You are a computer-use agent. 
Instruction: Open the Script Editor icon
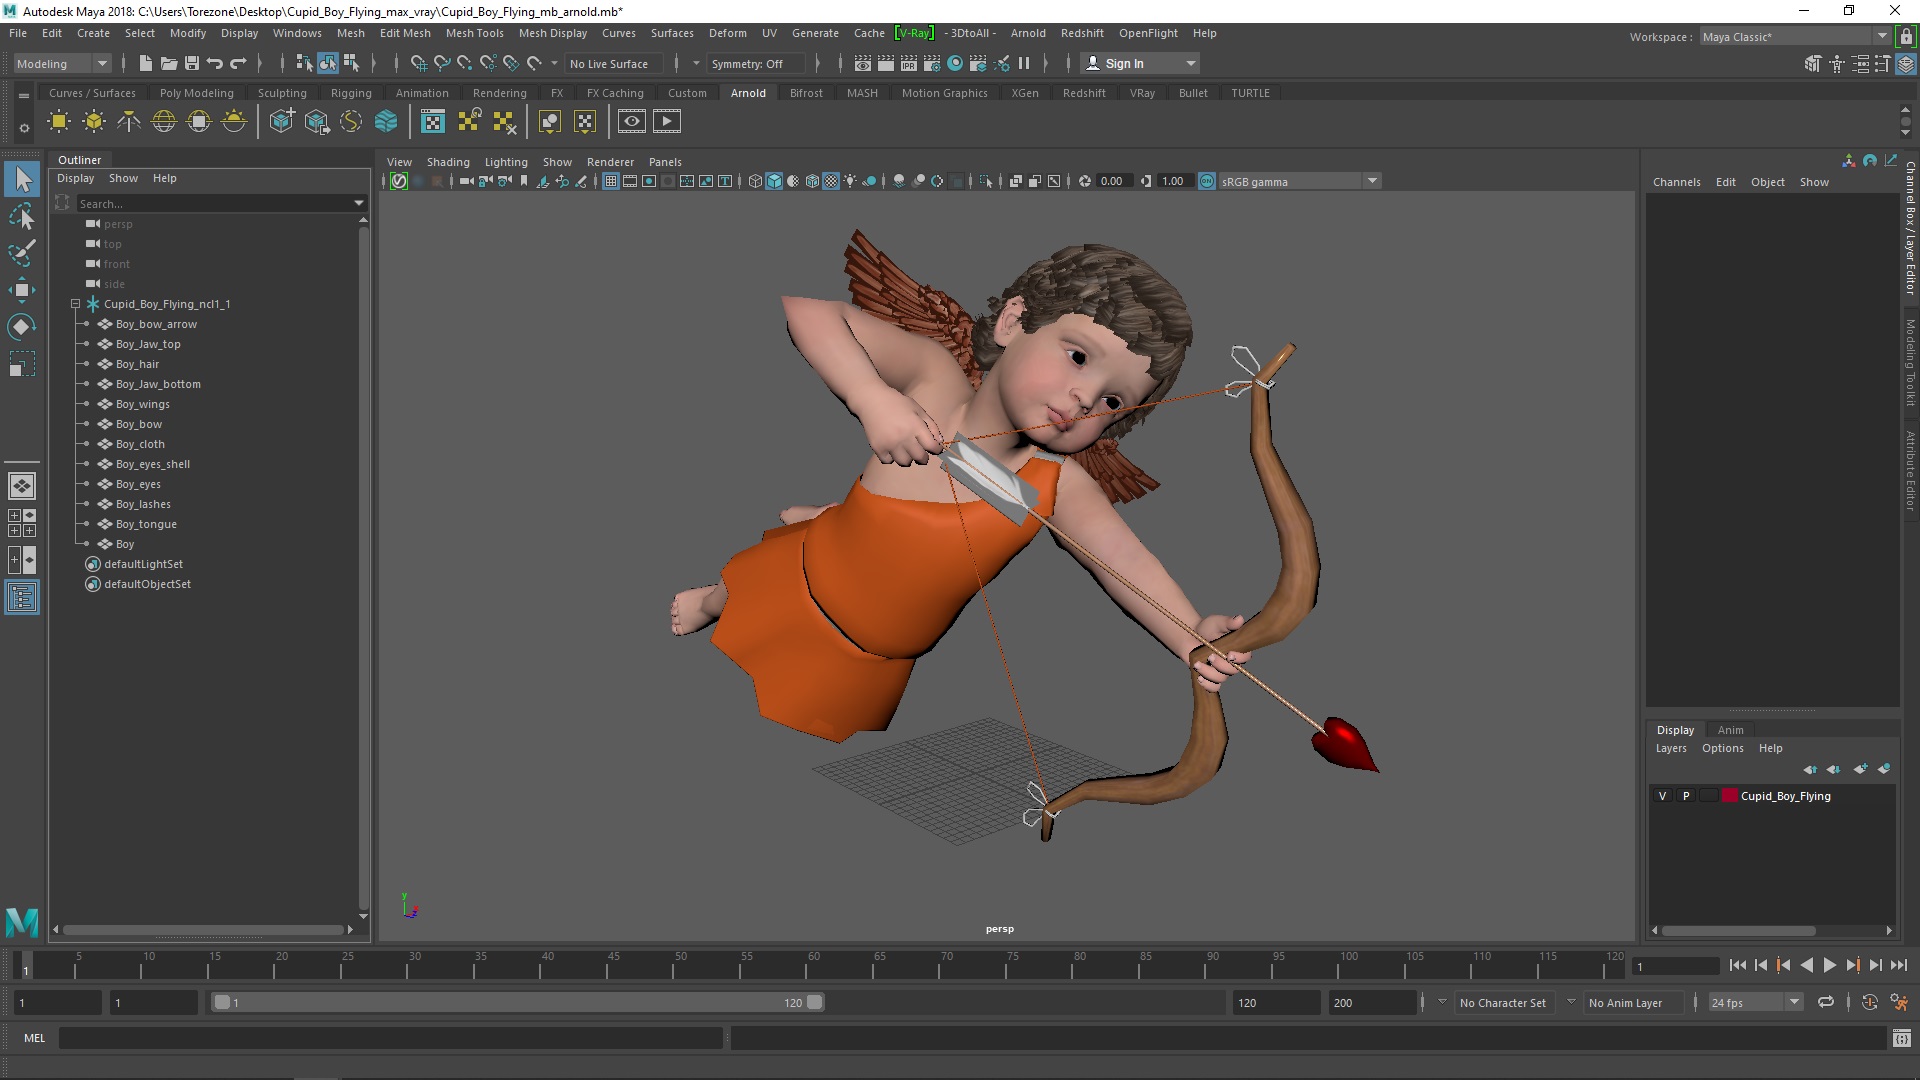point(1902,1039)
